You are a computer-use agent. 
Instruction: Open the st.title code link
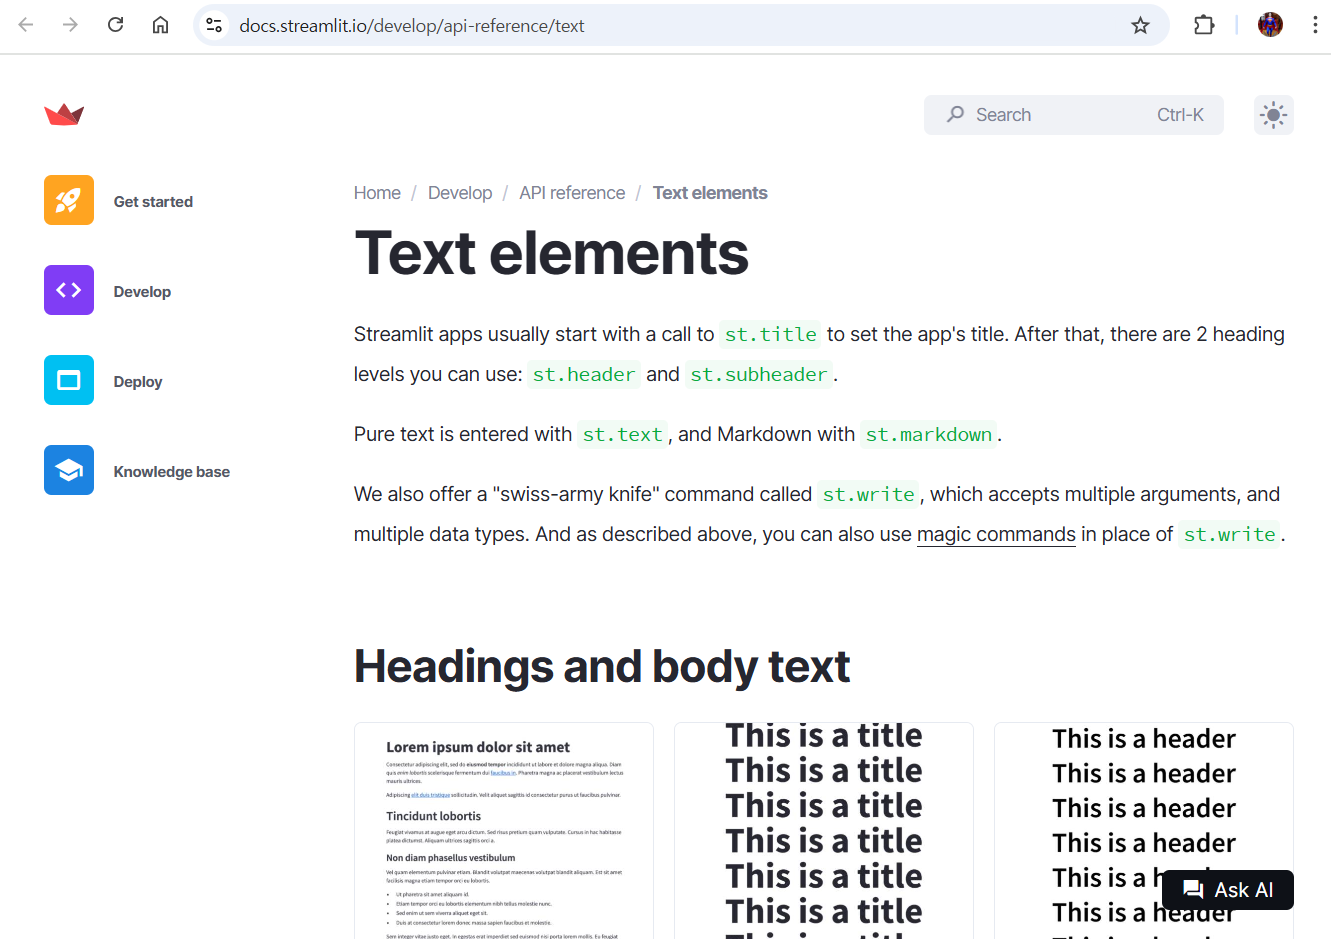click(770, 334)
